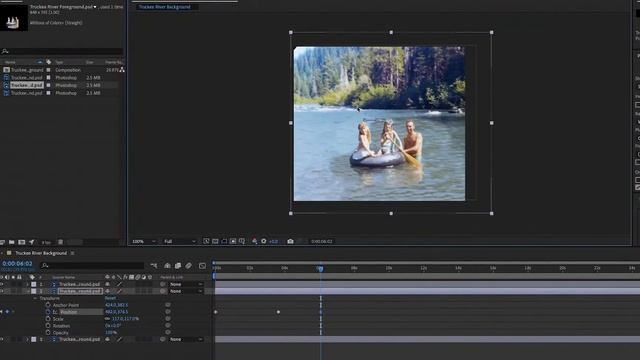Click the Opacity stopwatch icon
The image size is (640, 360).
48,333
